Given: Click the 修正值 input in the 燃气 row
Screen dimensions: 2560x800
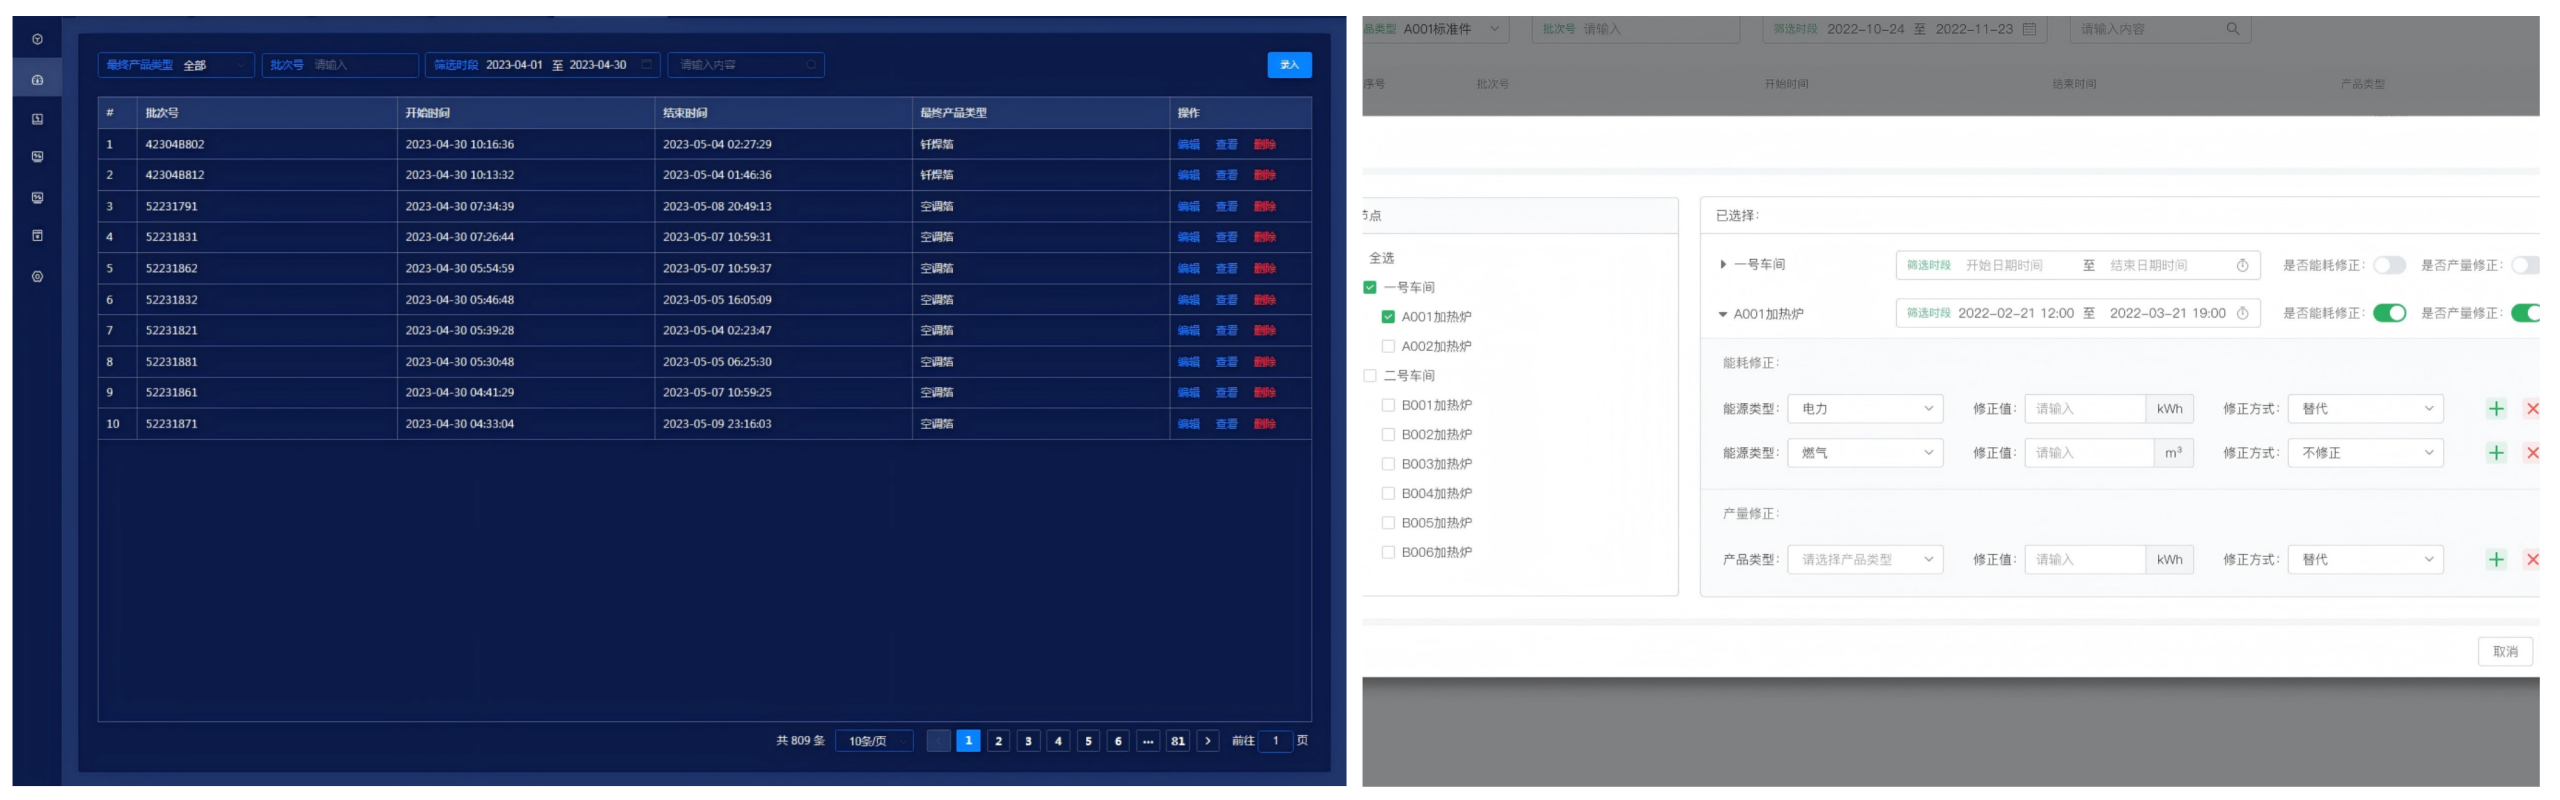Looking at the screenshot, I should 2088,453.
